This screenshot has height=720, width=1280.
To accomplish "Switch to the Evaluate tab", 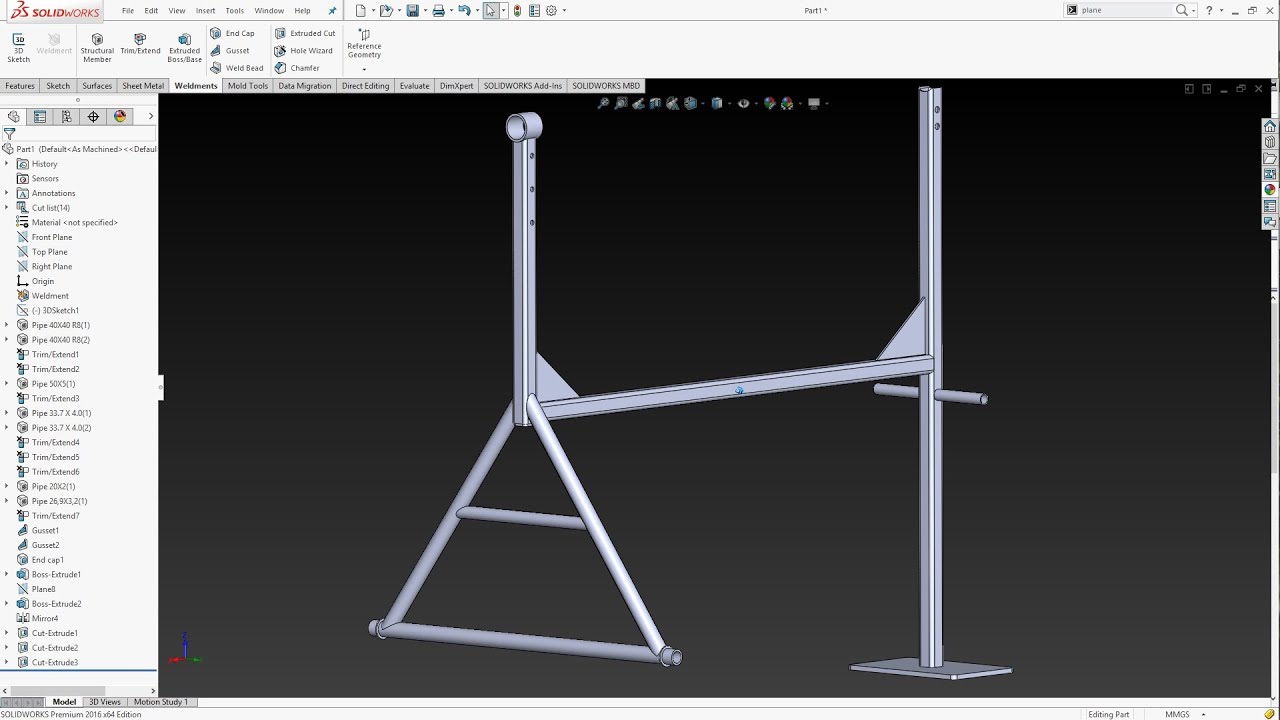I will pos(414,86).
